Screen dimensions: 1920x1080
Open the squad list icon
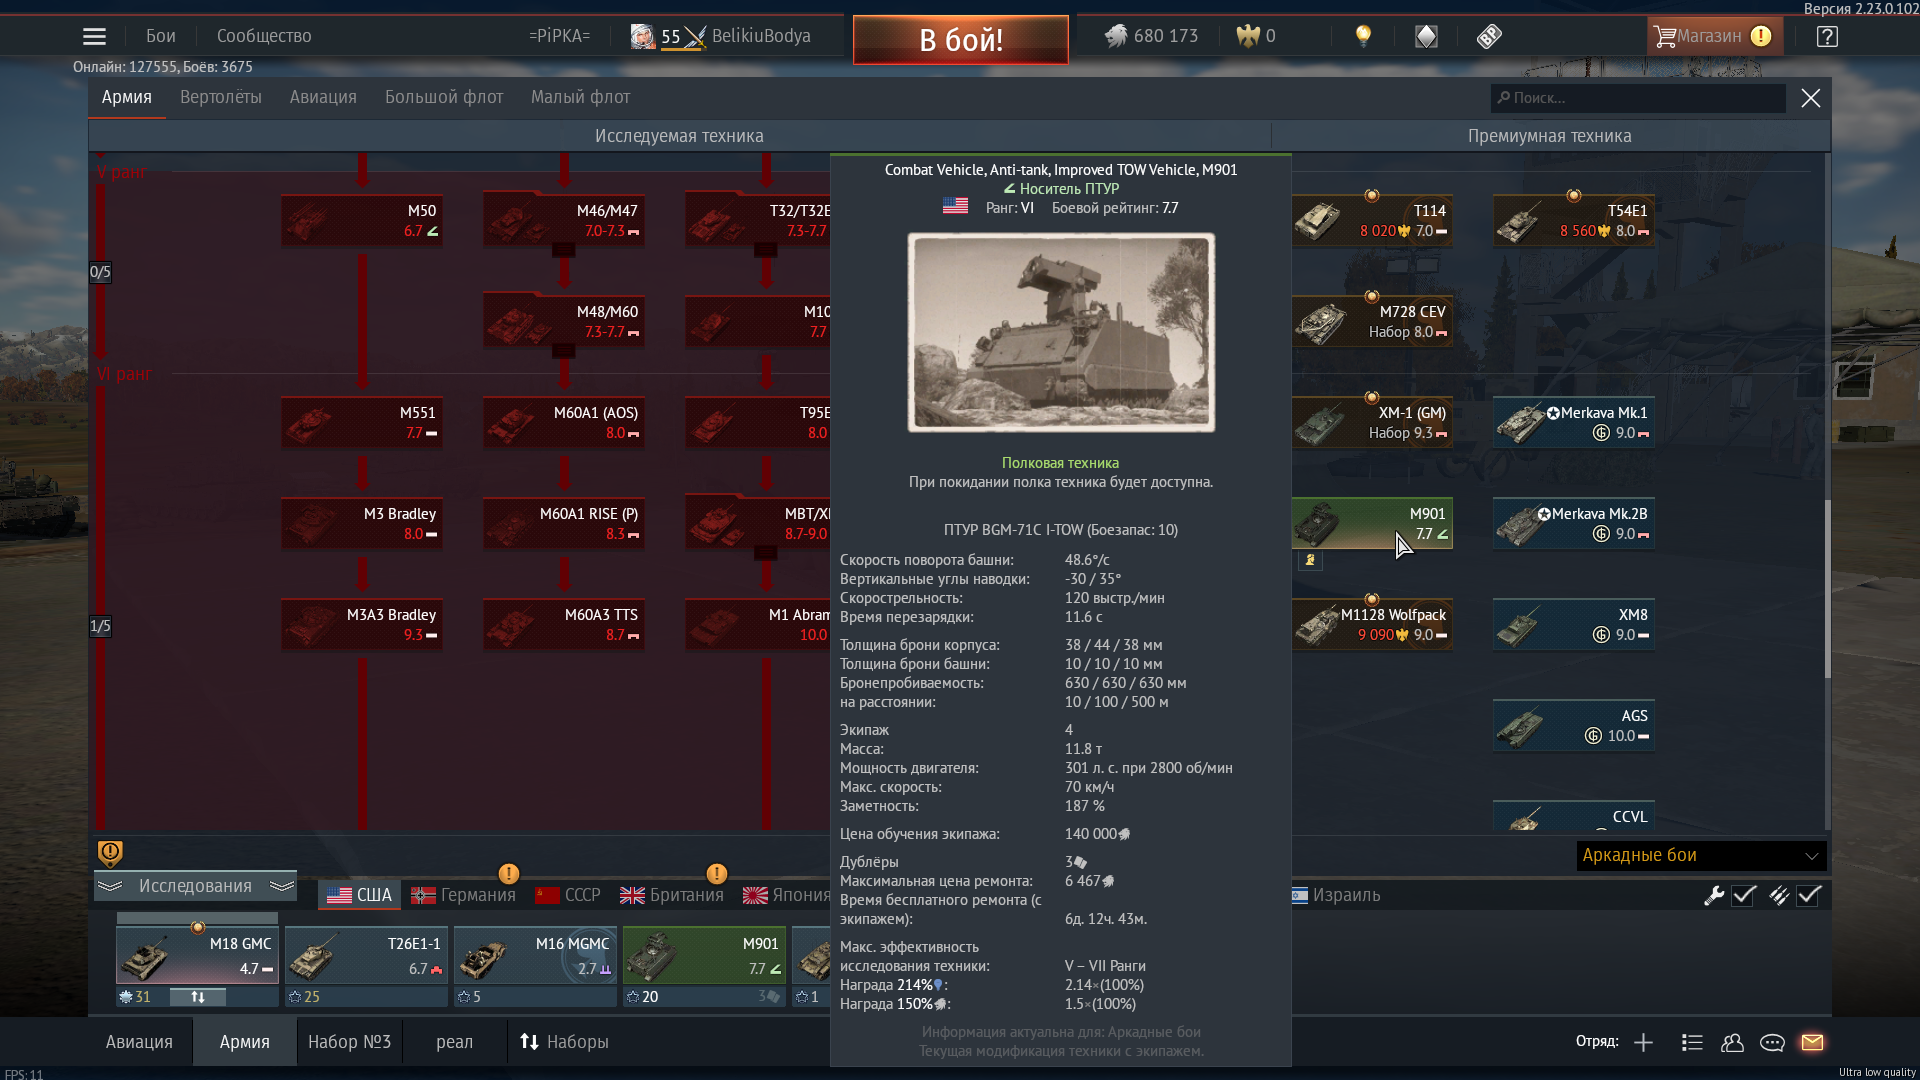pos(1692,1042)
